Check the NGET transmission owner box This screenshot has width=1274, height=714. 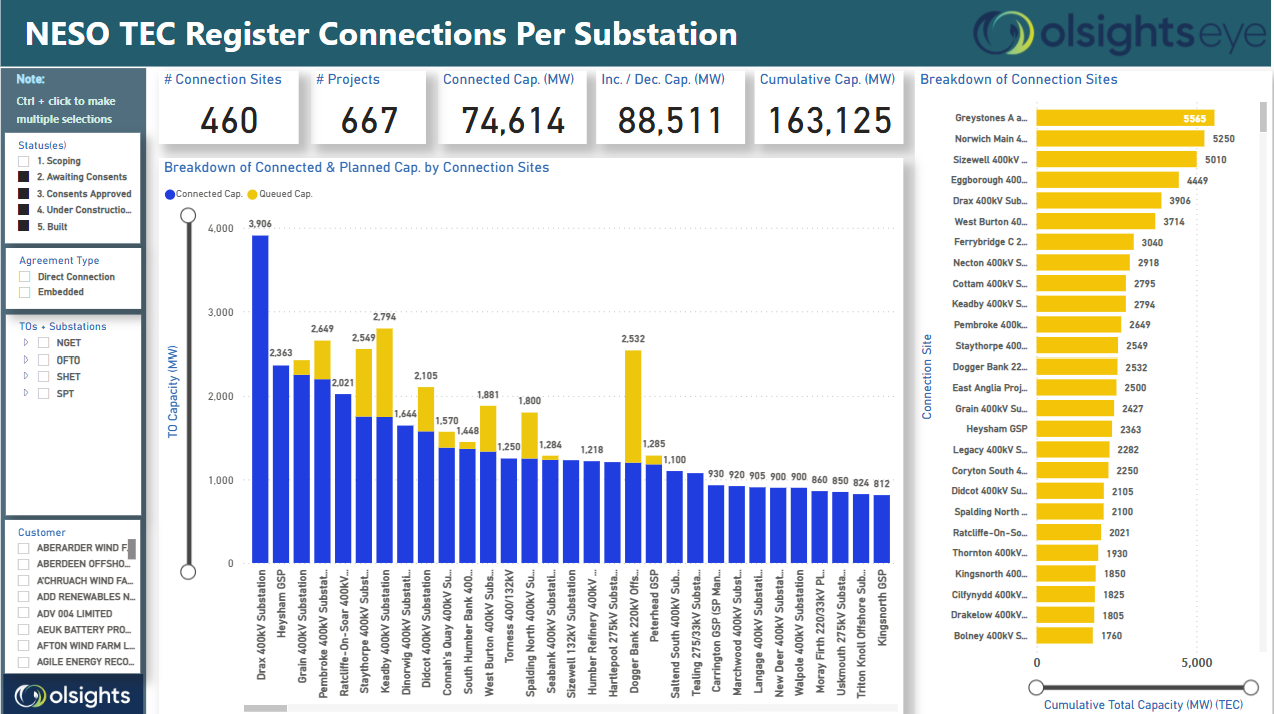coord(44,343)
